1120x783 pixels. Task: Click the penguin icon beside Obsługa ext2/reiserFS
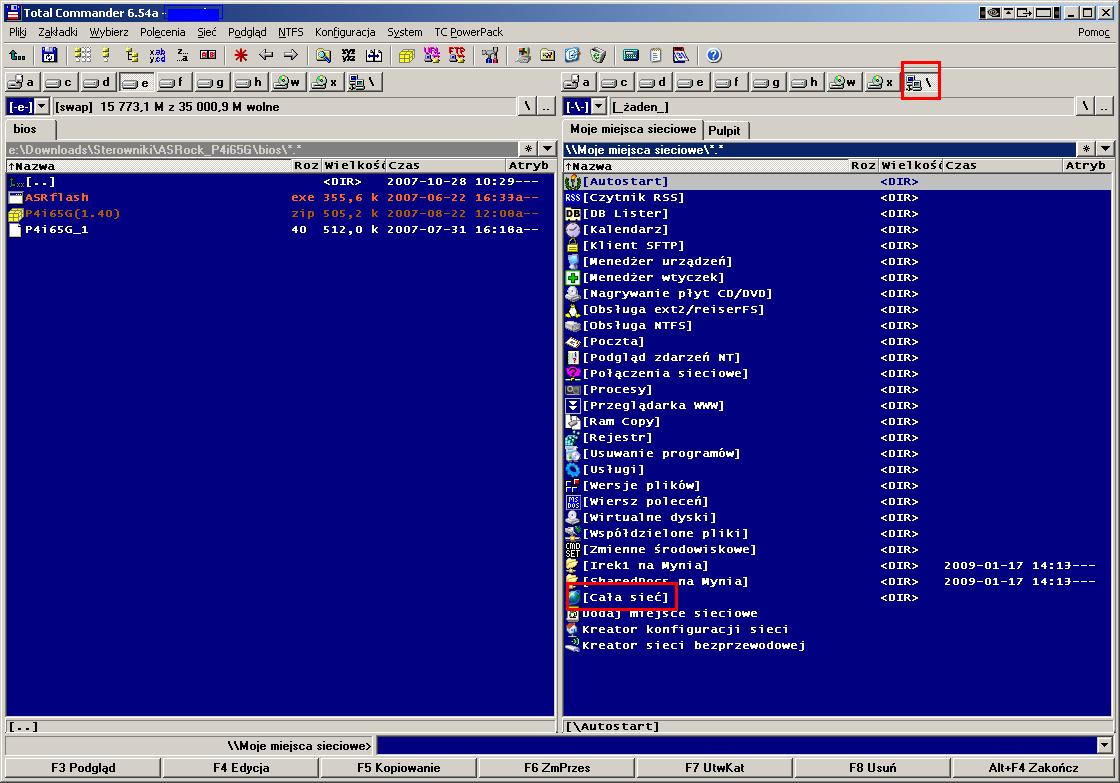click(572, 309)
